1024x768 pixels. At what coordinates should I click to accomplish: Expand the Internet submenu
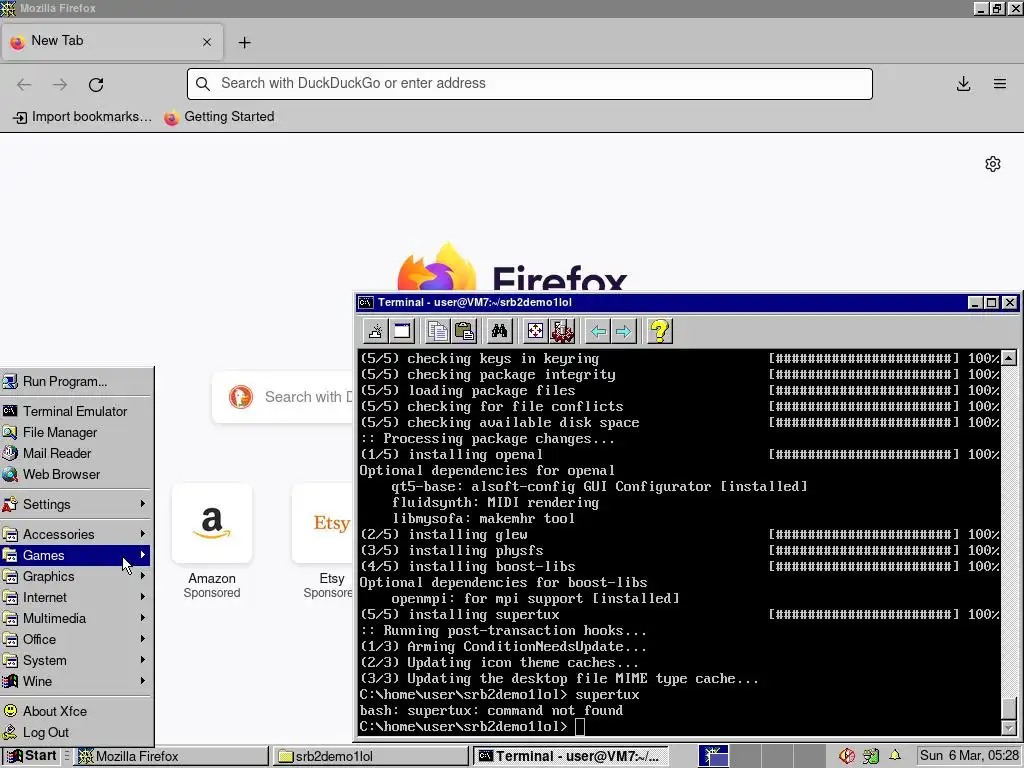(x=76, y=597)
